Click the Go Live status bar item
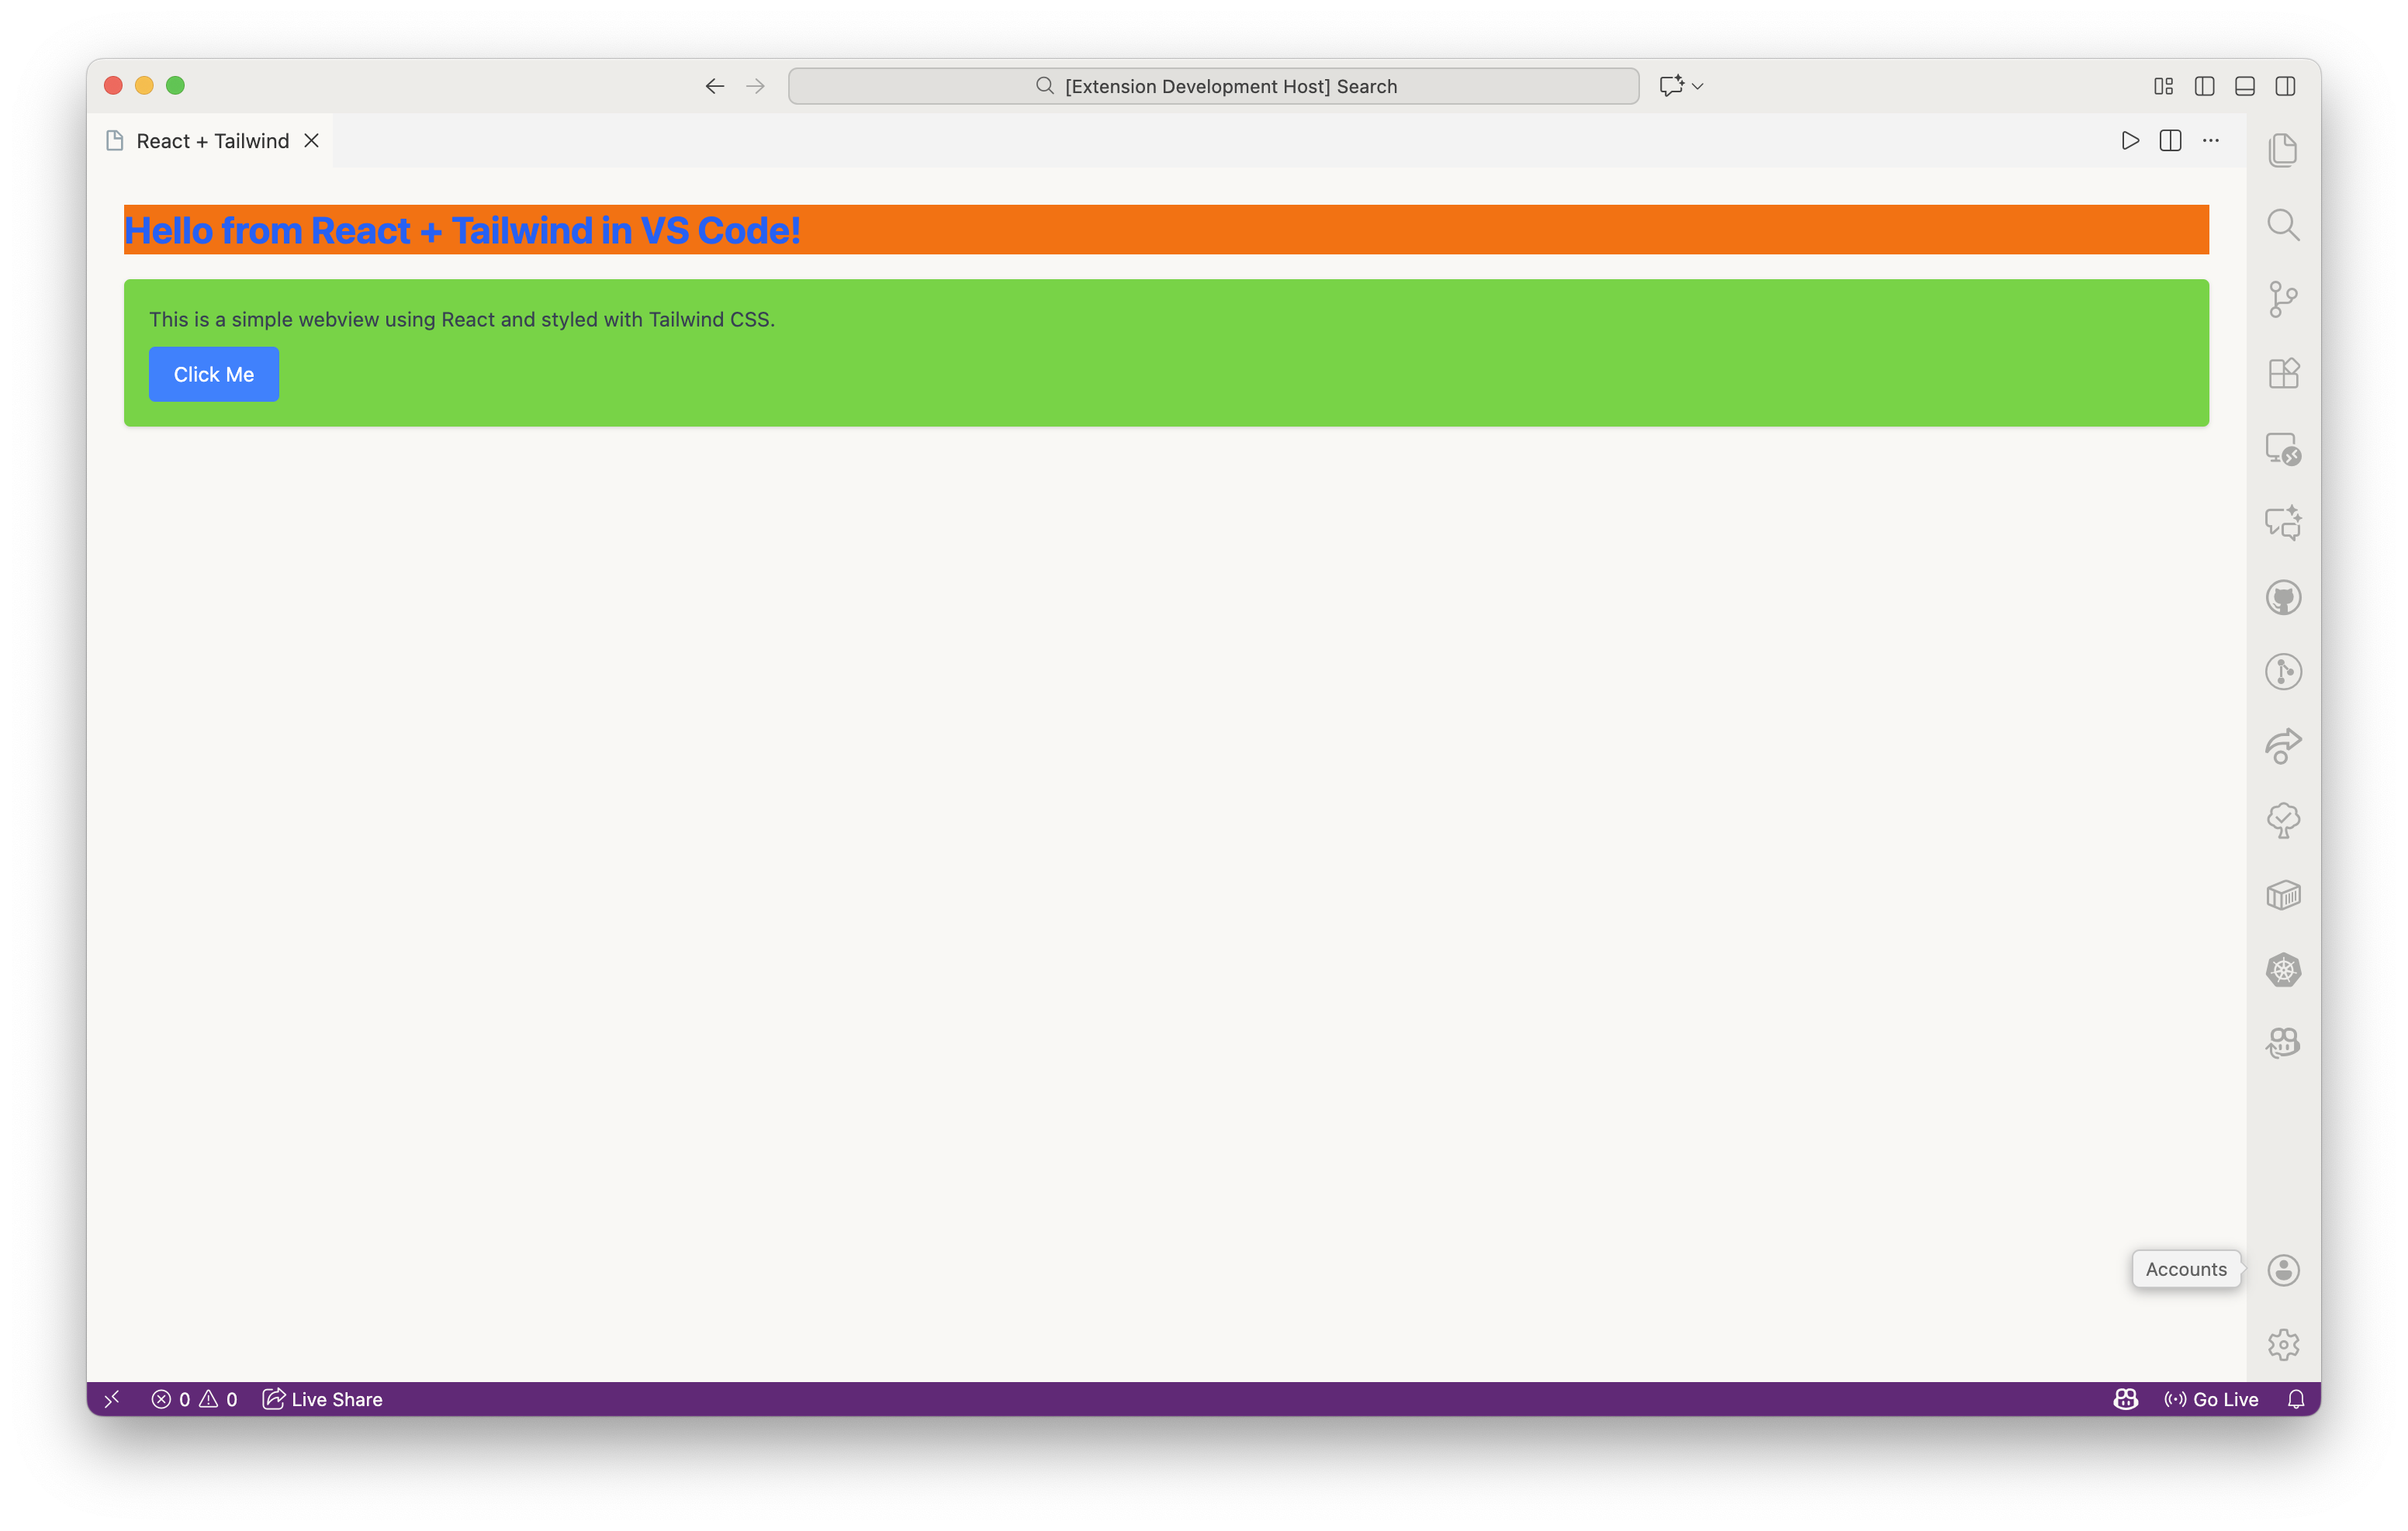 point(2210,1398)
